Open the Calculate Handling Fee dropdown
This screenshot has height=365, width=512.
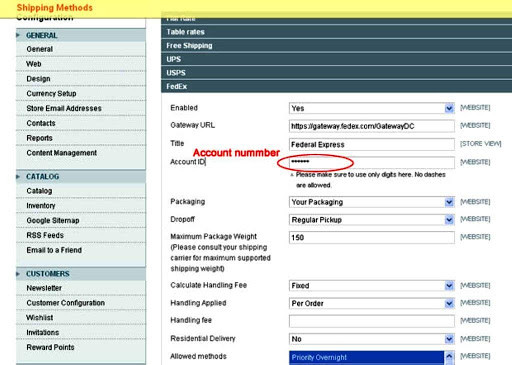[372, 286]
